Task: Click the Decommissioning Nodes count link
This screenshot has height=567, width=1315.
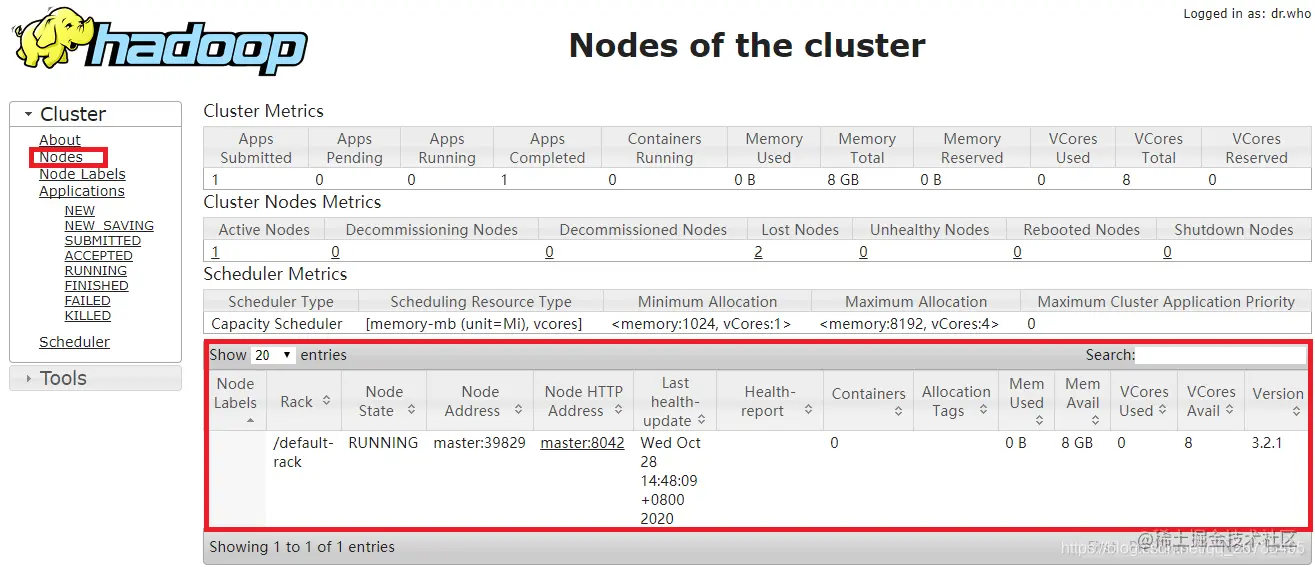Action: (x=335, y=252)
